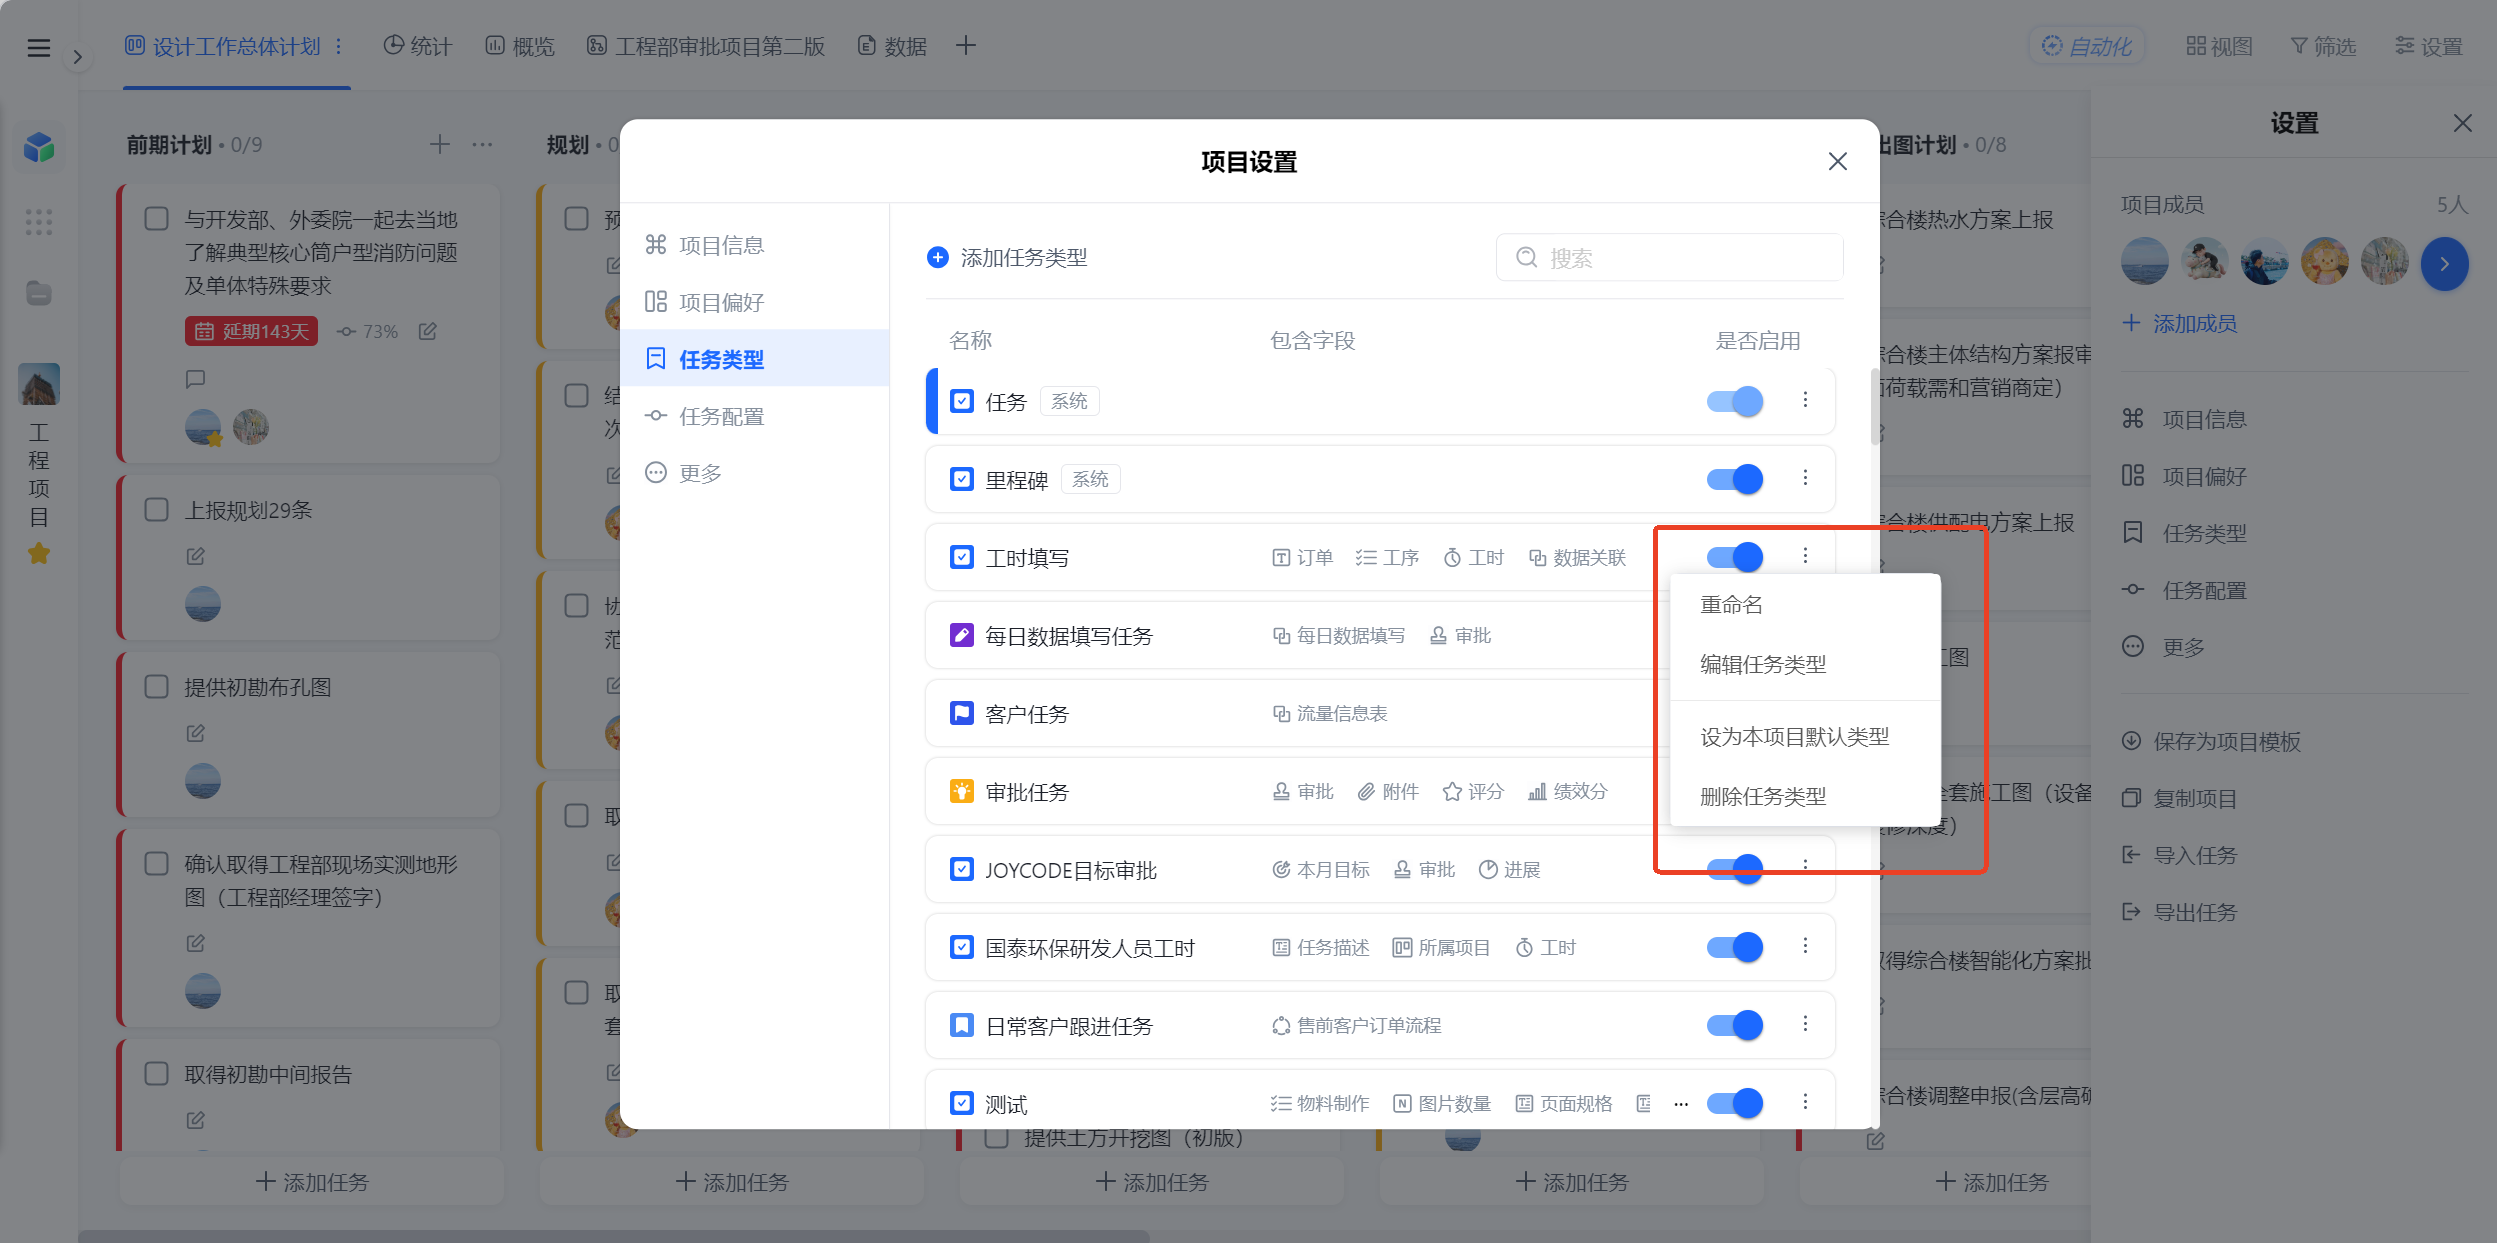Open the 视图 options
This screenshot has width=2497, height=1243.
coord(2219,46)
